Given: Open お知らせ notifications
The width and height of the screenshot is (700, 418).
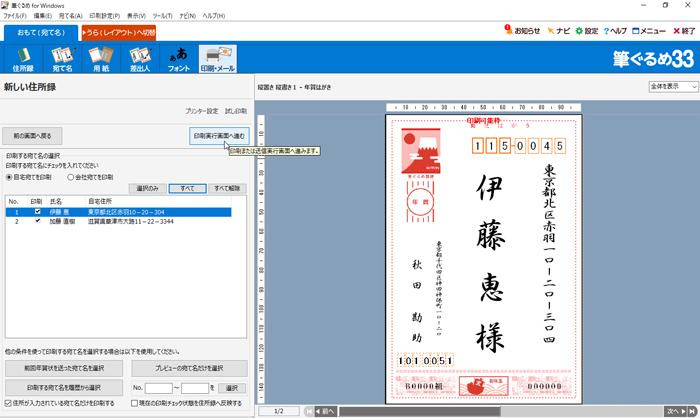Looking at the screenshot, I should tap(523, 31).
